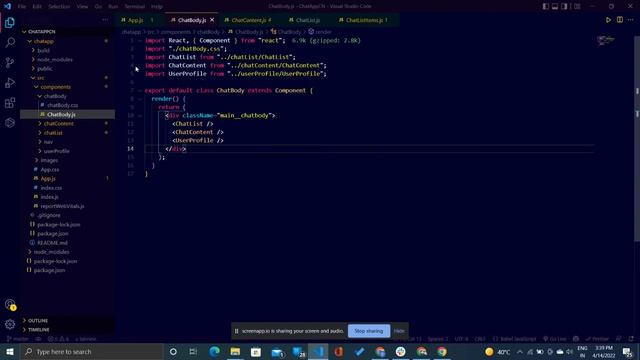Open the Selection menu
Screen dimensions: 640x360
[59, 7]
